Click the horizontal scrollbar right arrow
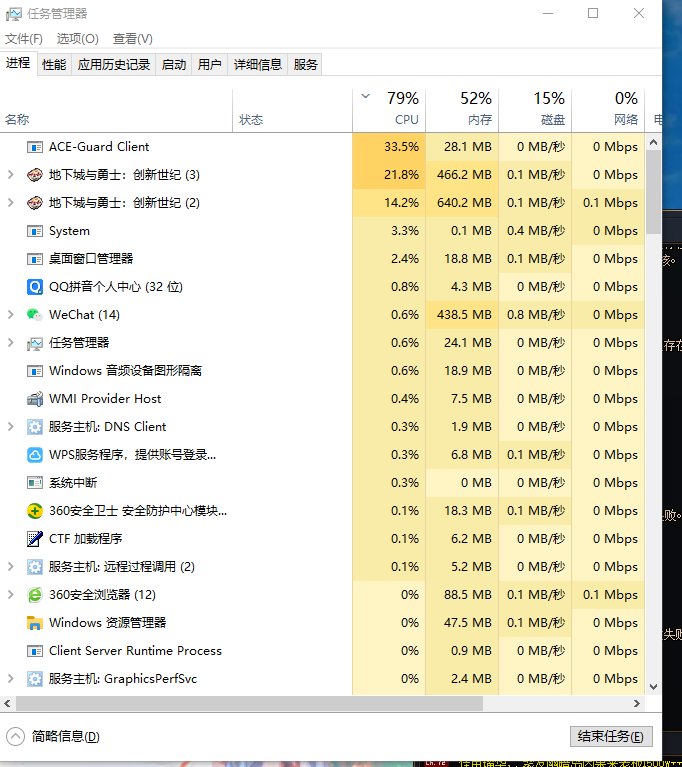Viewport: 682px width, 767px height. [637, 703]
